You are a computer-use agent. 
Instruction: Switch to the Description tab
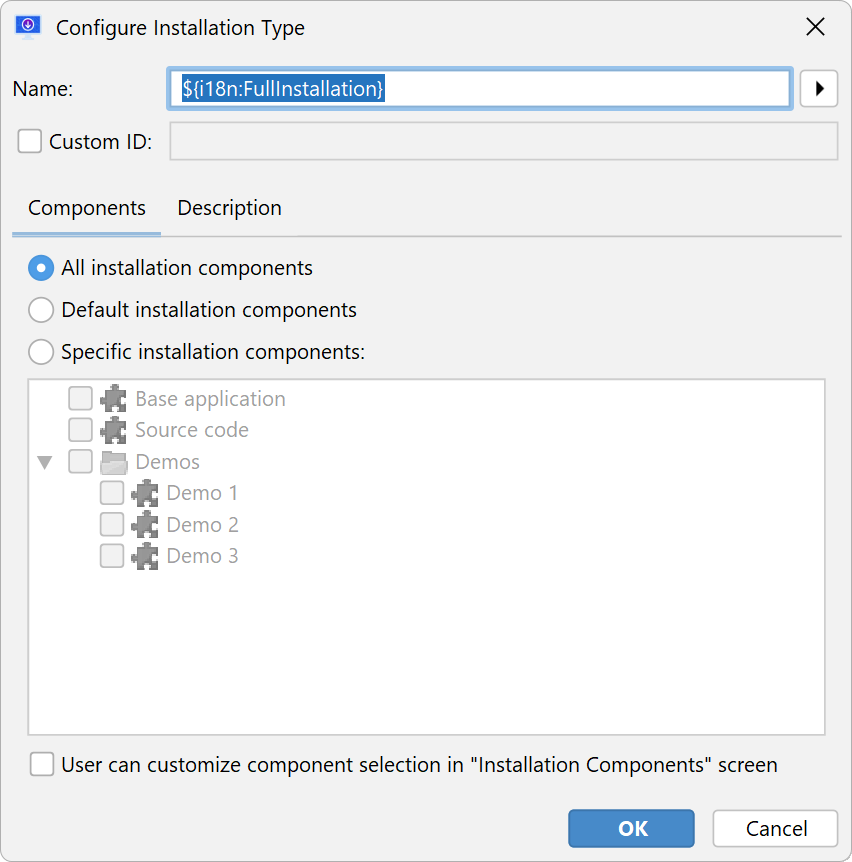tap(229, 208)
